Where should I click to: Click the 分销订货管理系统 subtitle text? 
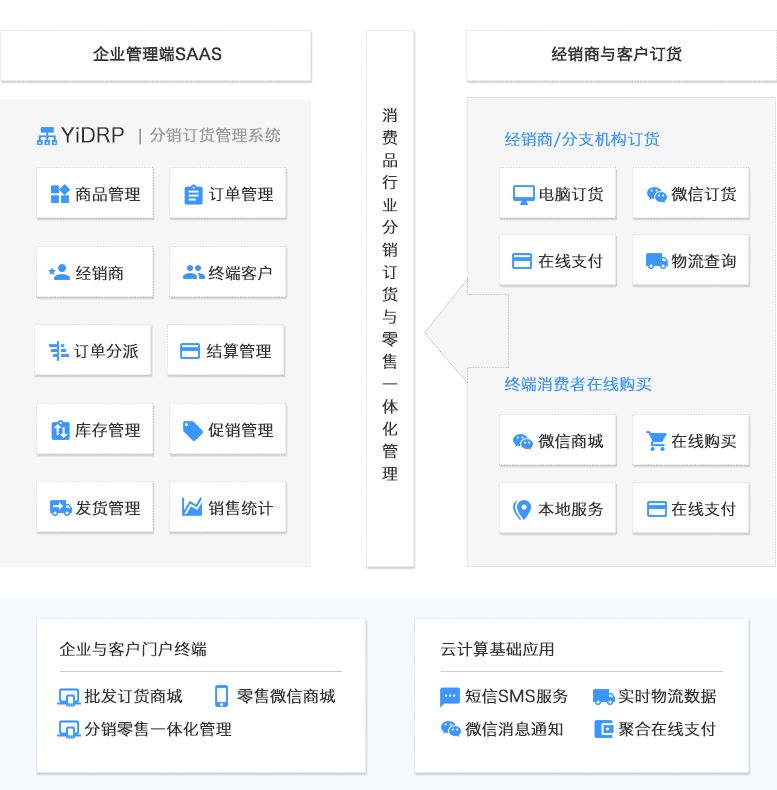pyautogui.click(x=215, y=136)
